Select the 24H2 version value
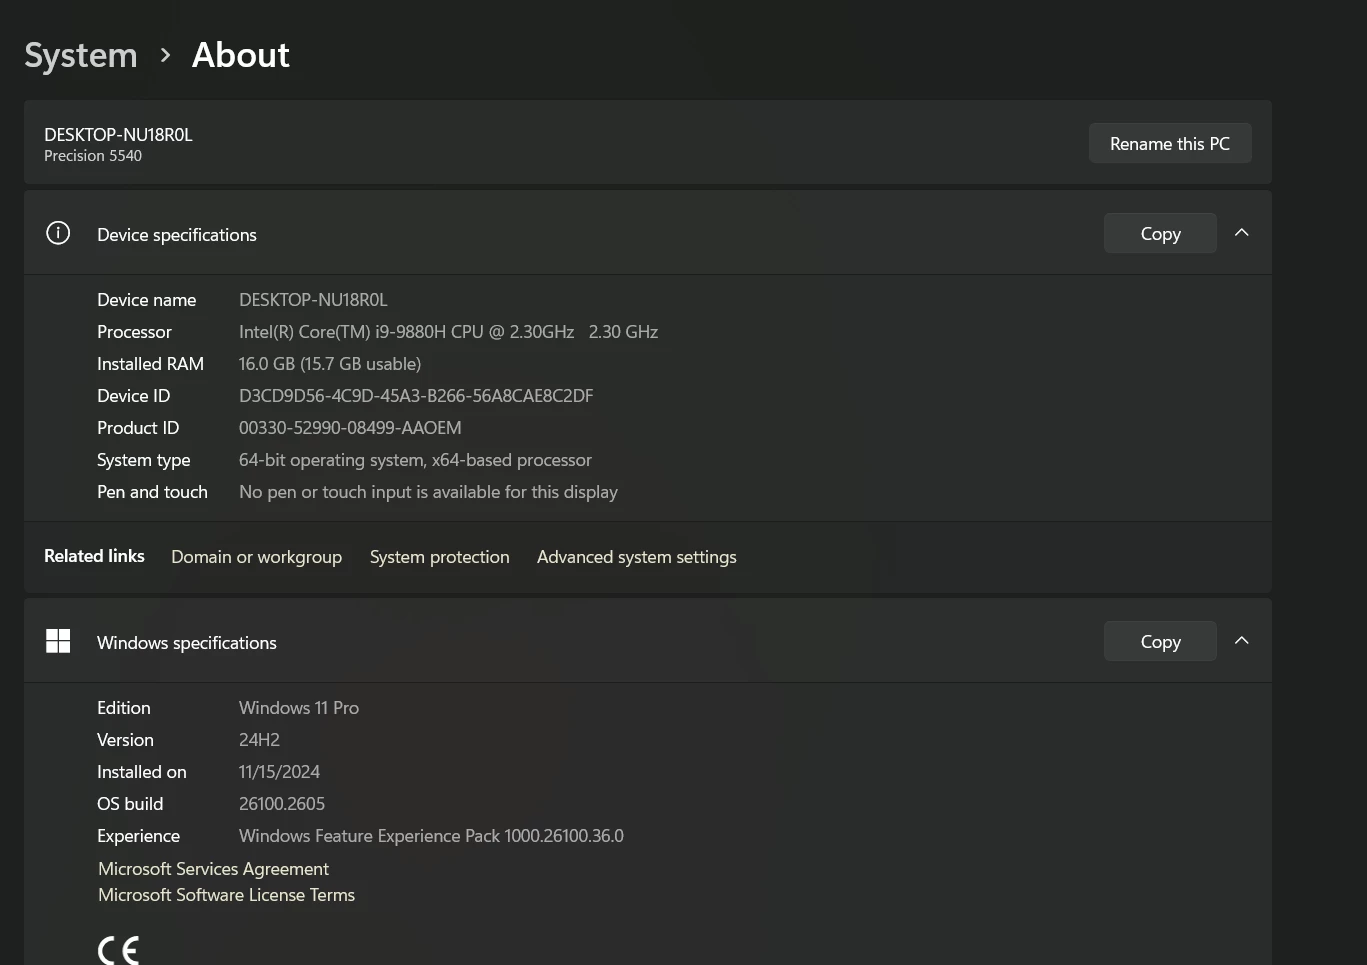Image resolution: width=1367 pixels, height=965 pixels. [259, 740]
